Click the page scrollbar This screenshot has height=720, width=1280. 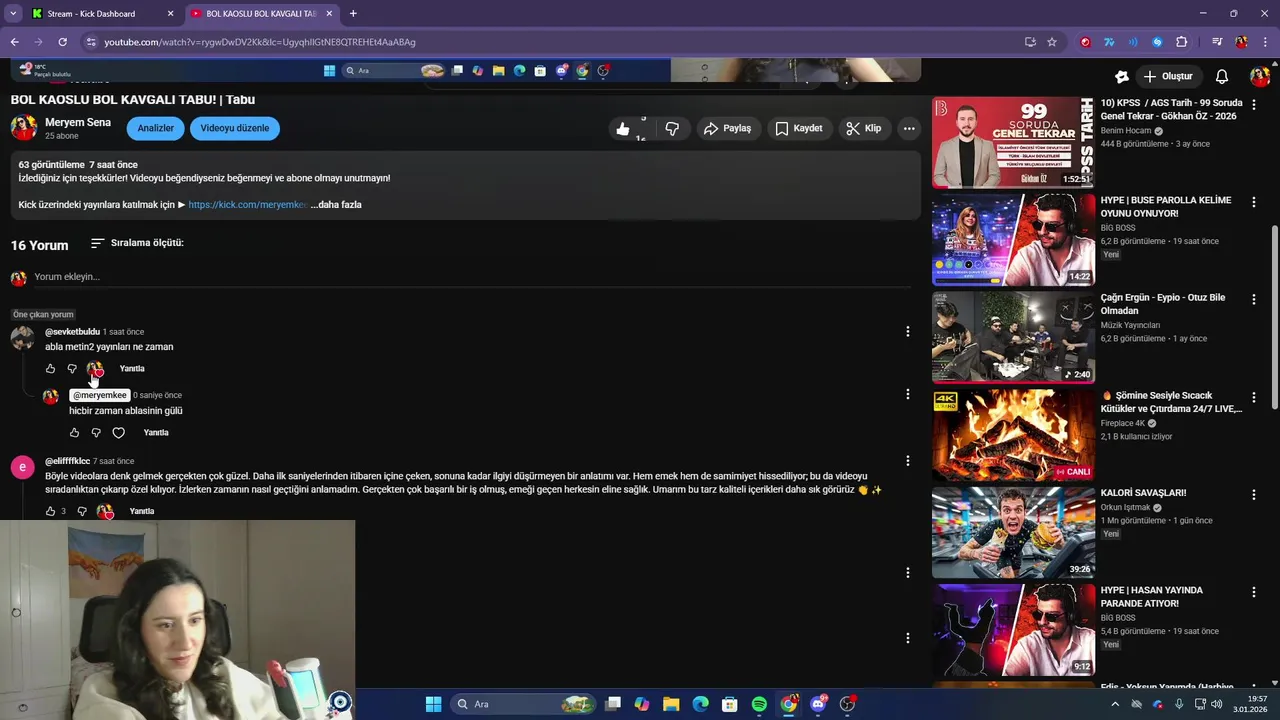point(1274,316)
